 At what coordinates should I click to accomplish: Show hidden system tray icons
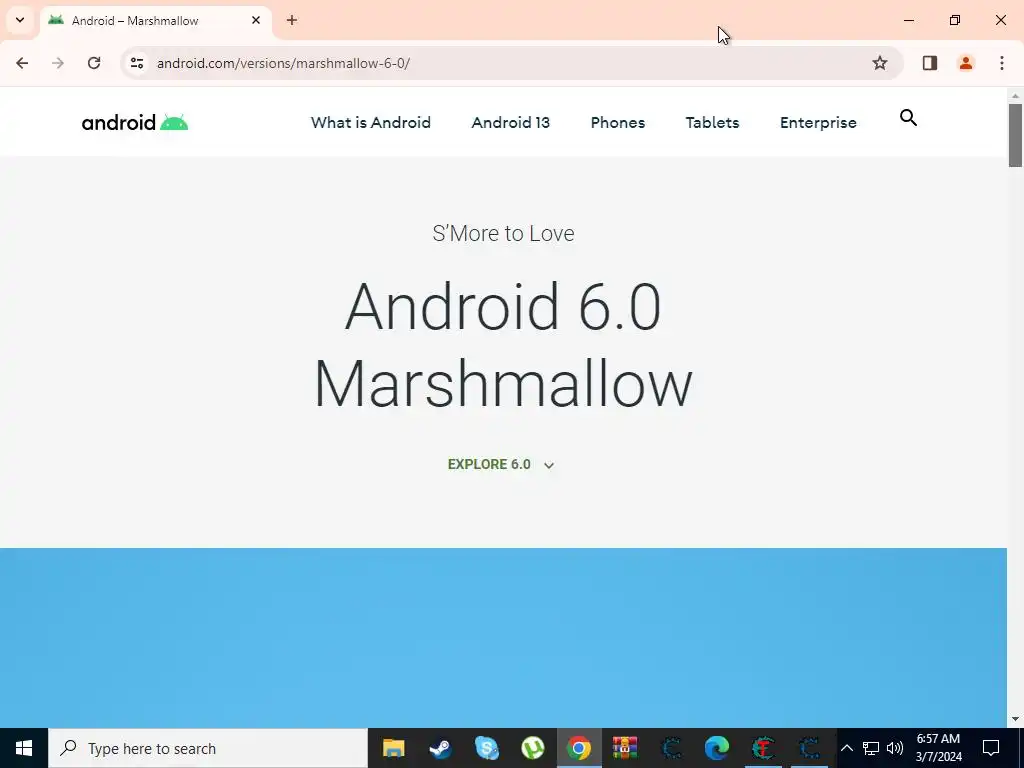pyautogui.click(x=846, y=748)
